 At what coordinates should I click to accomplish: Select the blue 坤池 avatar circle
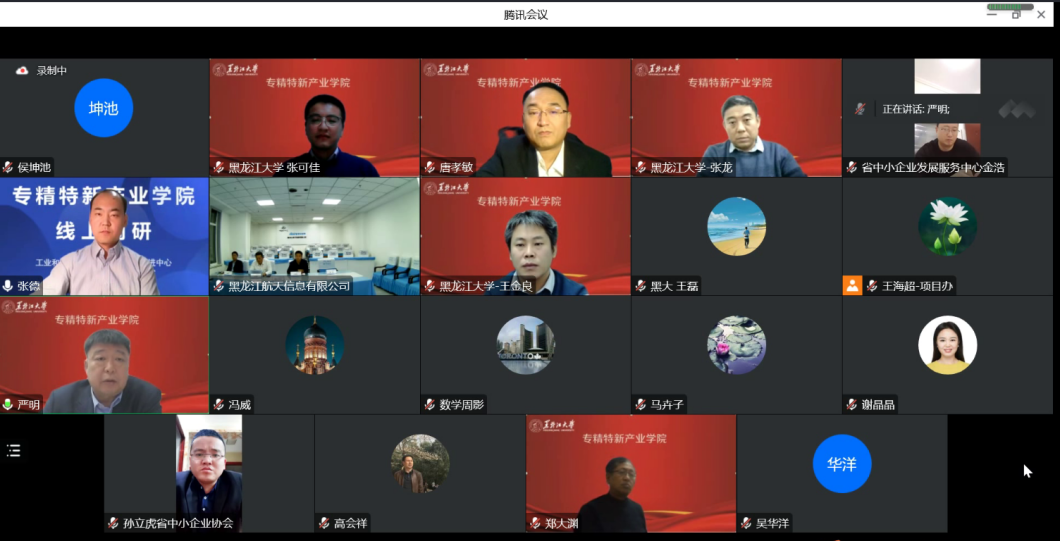tap(103, 108)
